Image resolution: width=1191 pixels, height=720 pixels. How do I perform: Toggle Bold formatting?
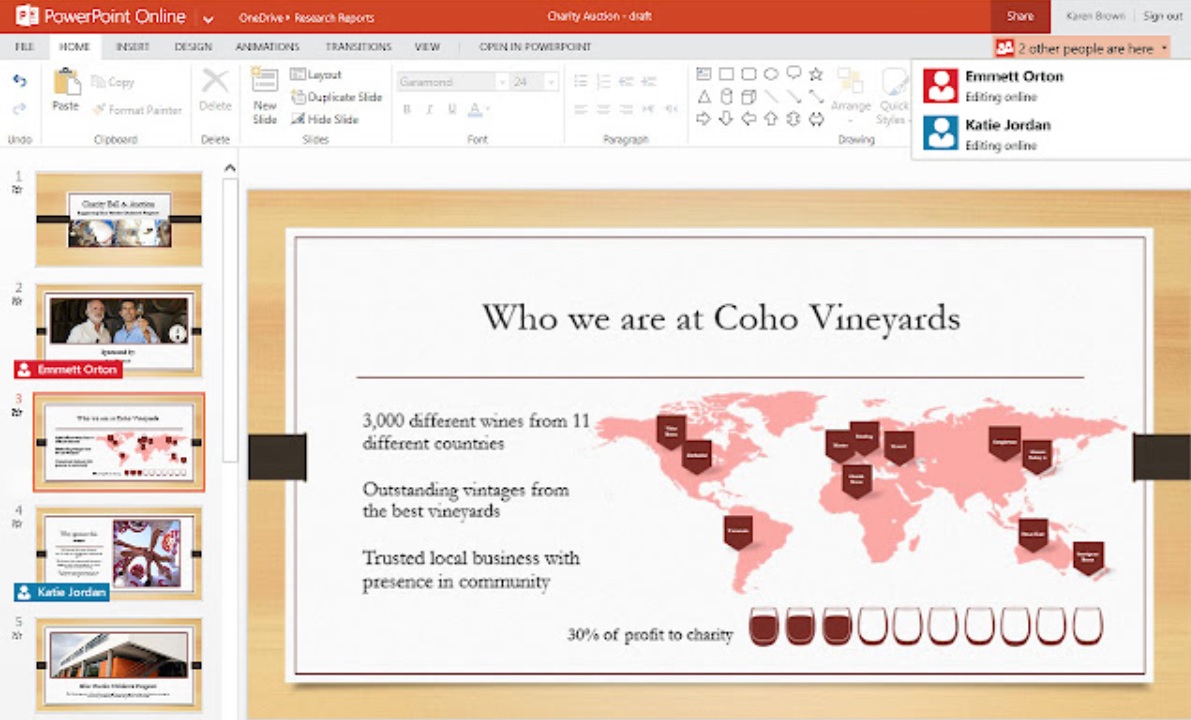pos(407,109)
